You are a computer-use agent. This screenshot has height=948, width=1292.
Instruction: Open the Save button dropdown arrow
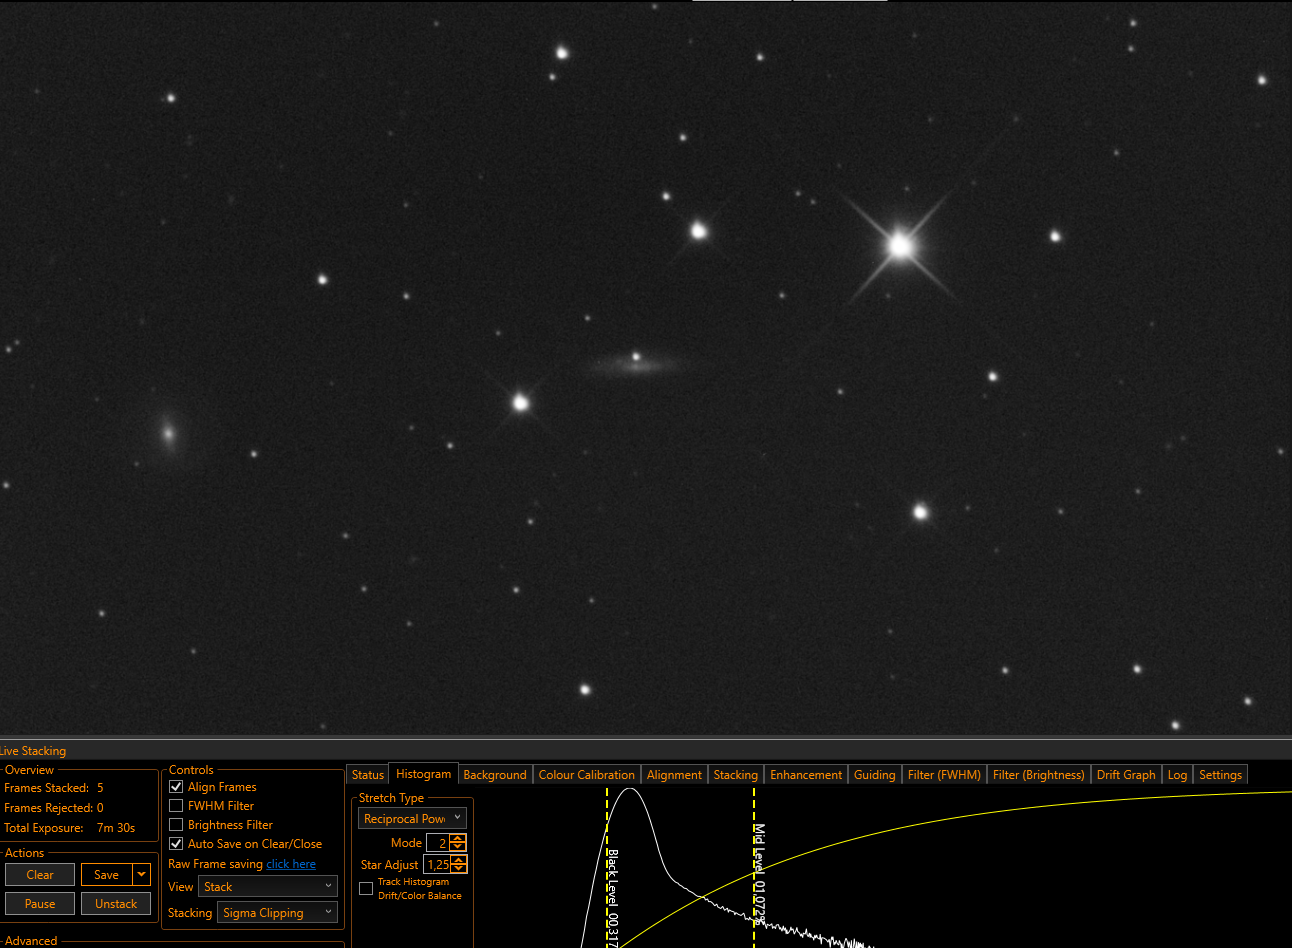[142, 875]
